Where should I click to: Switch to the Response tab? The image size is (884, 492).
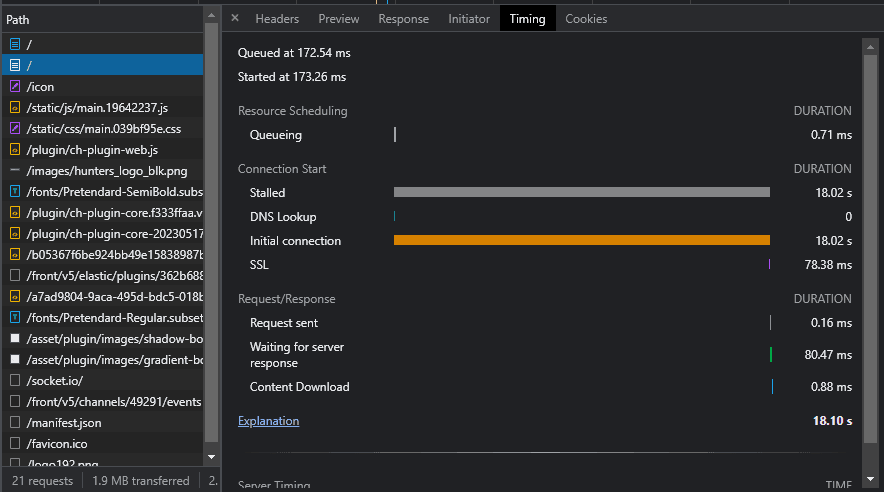(x=403, y=19)
